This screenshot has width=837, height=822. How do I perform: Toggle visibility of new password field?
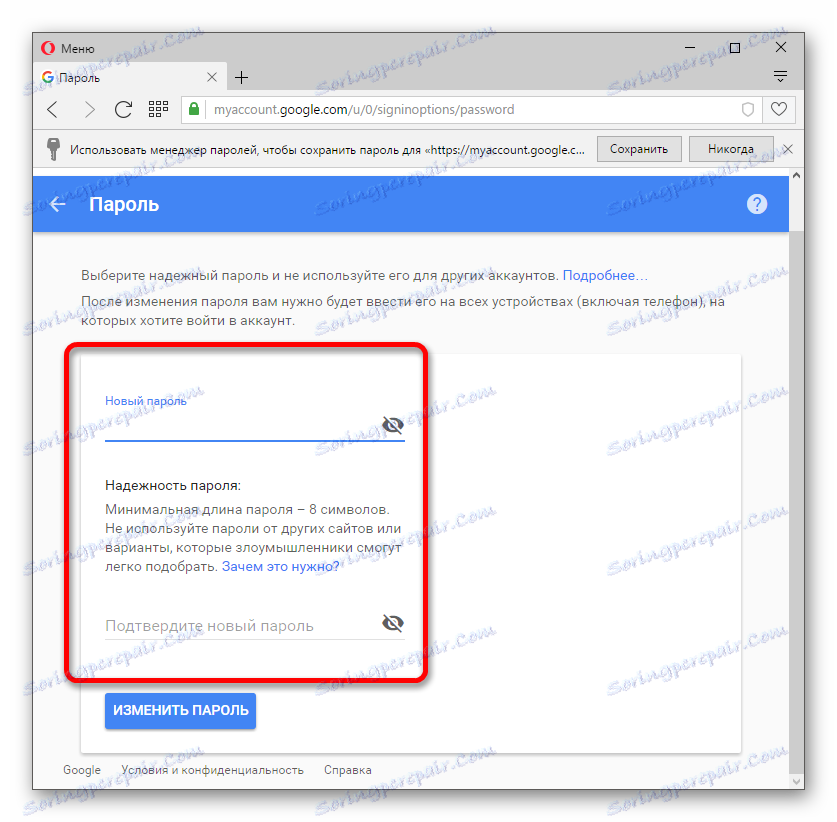tap(393, 425)
